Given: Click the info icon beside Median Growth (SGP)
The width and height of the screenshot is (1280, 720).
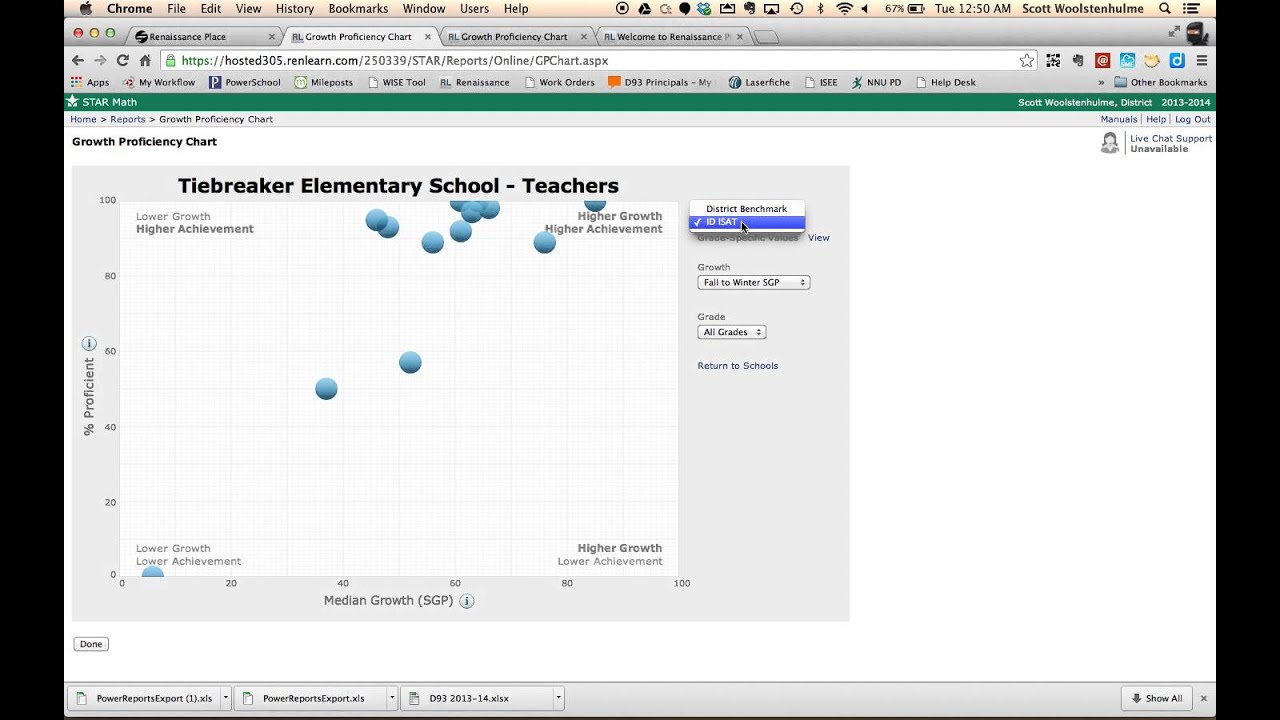Looking at the screenshot, I should (466, 600).
